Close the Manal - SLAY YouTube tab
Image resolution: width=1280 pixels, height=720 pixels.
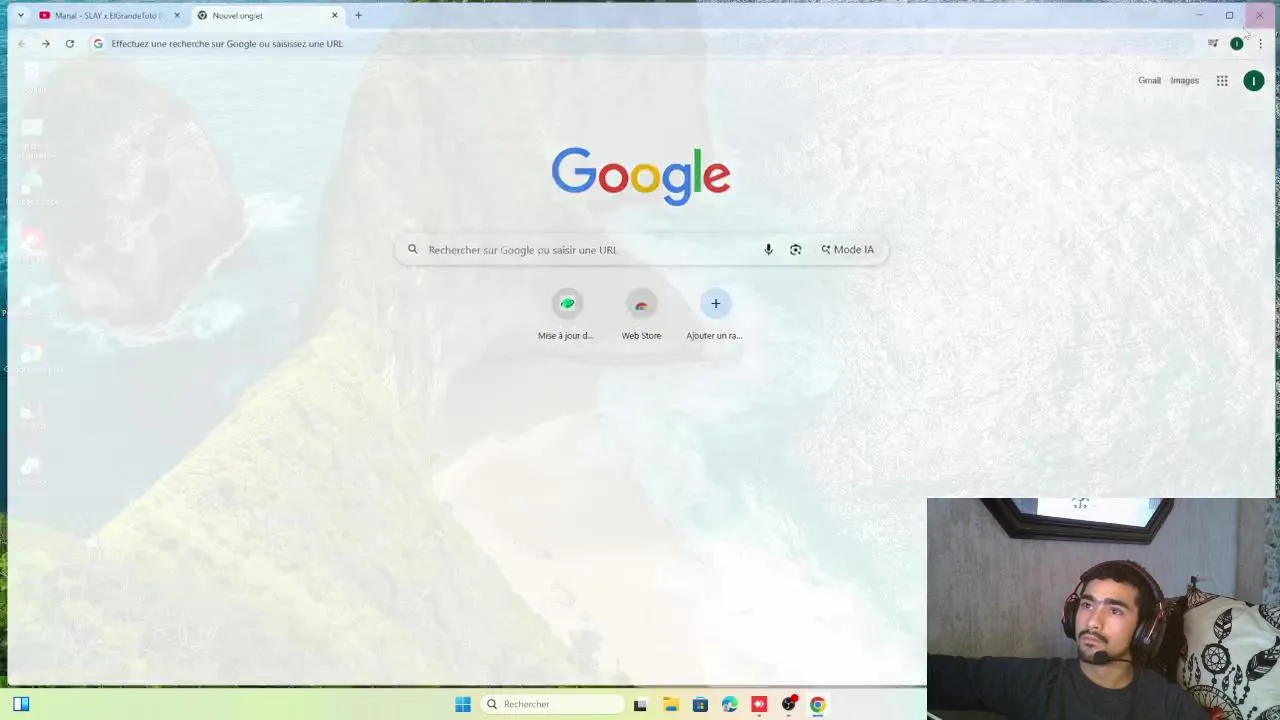coord(177,15)
